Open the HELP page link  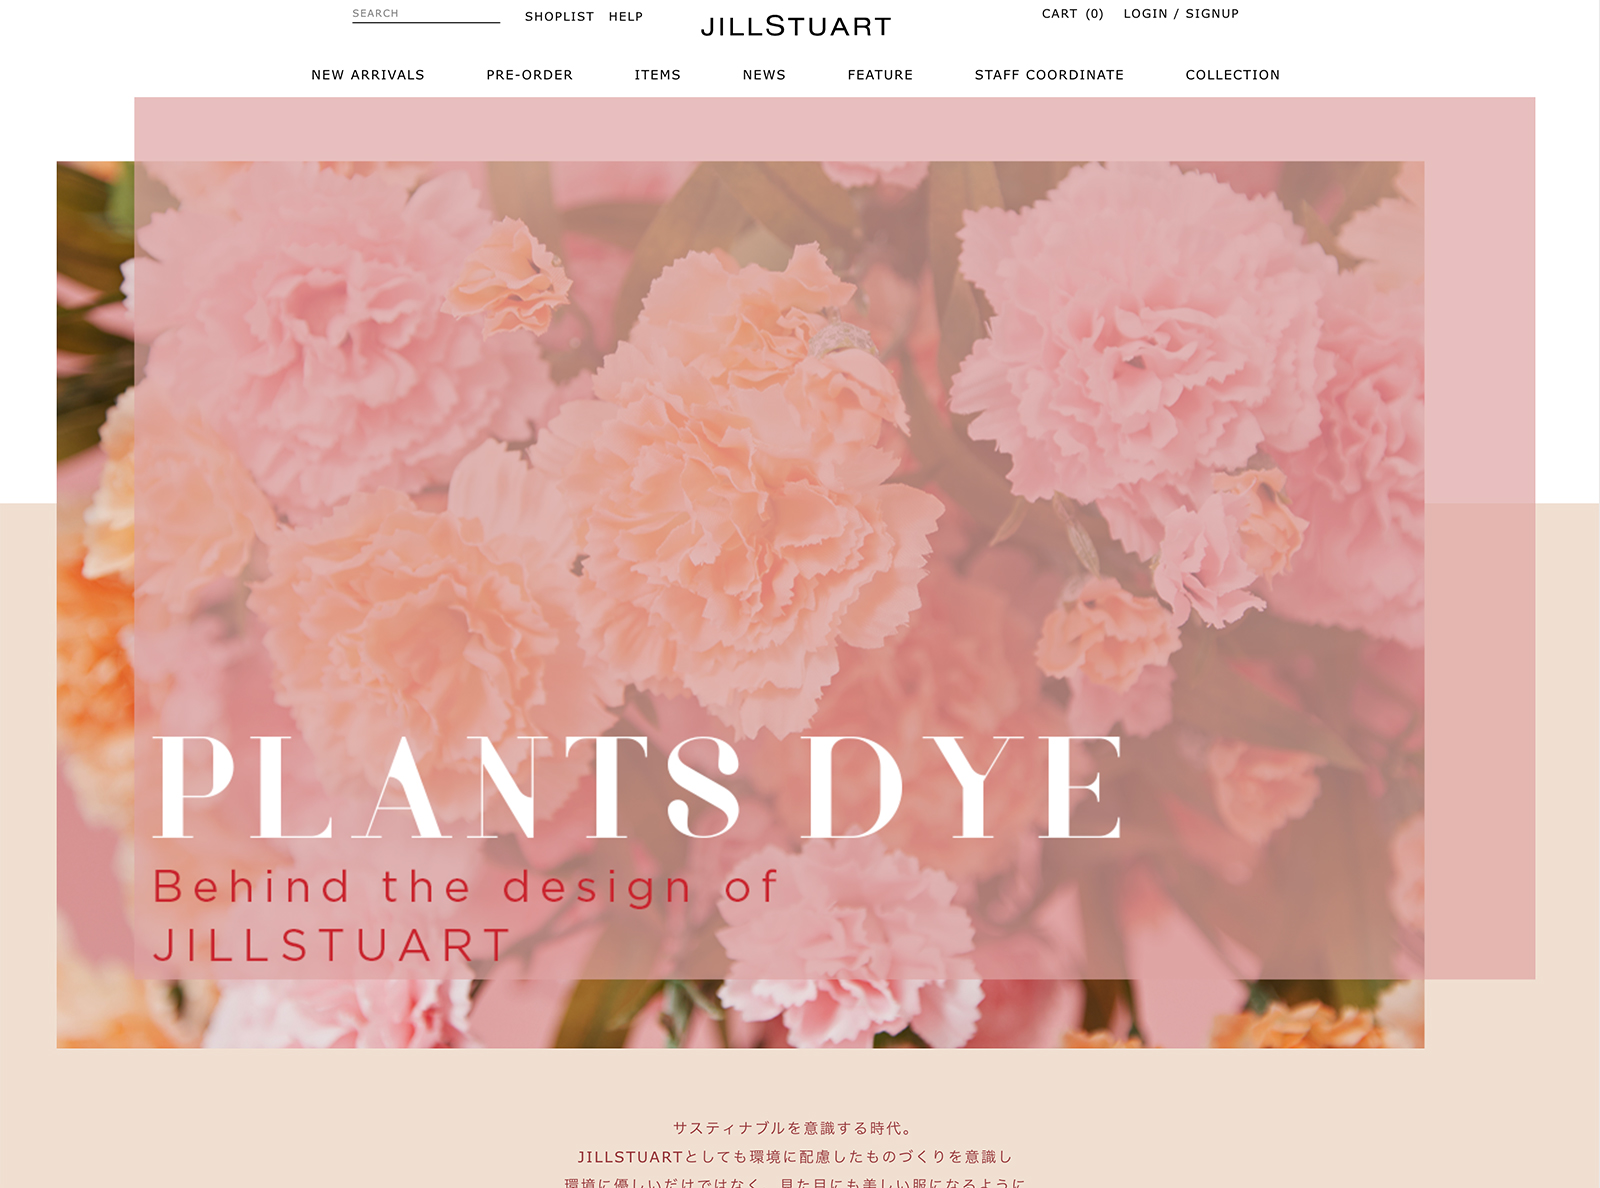pyautogui.click(x=626, y=17)
